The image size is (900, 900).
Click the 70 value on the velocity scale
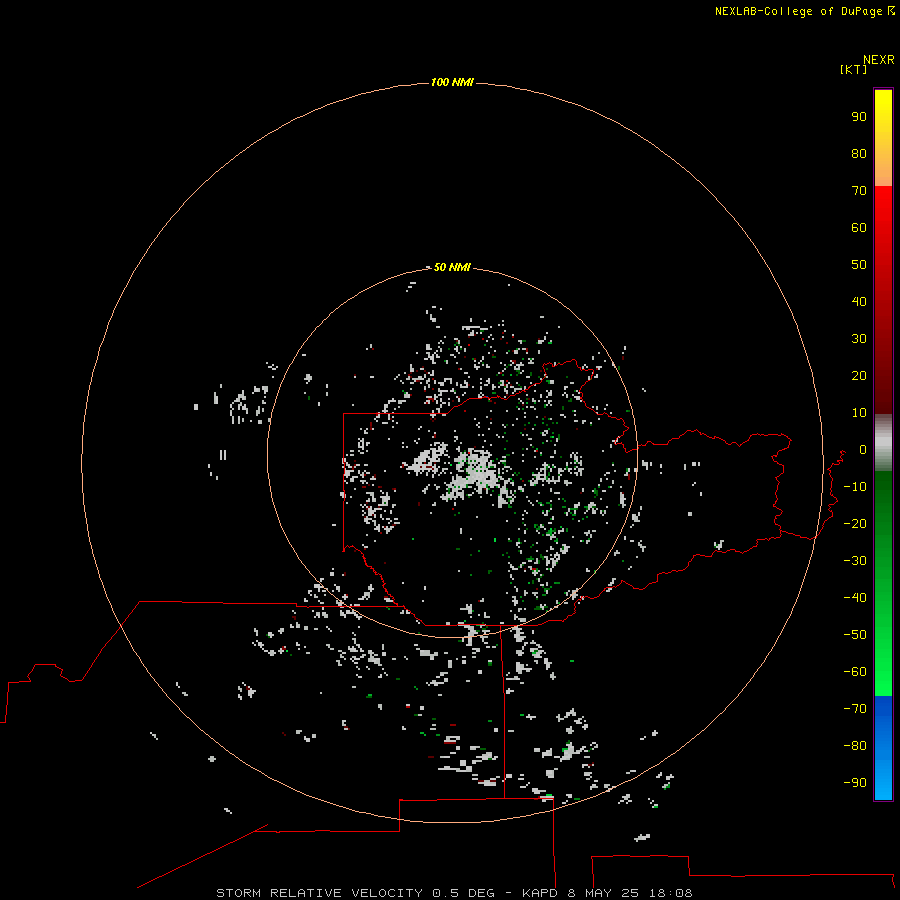(x=859, y=191)
